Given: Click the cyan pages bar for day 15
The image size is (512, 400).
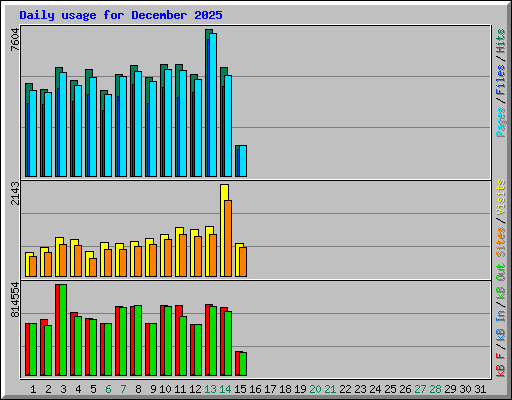Looking at the screenshot, I should point(243,161).
